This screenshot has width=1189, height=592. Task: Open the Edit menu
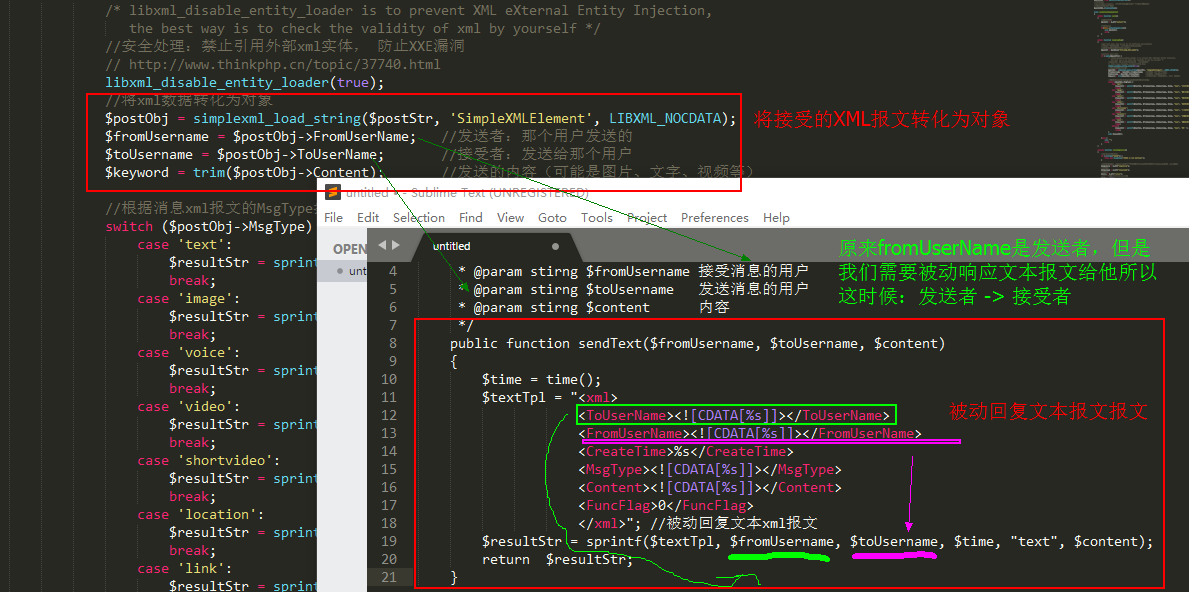point(368,217)
